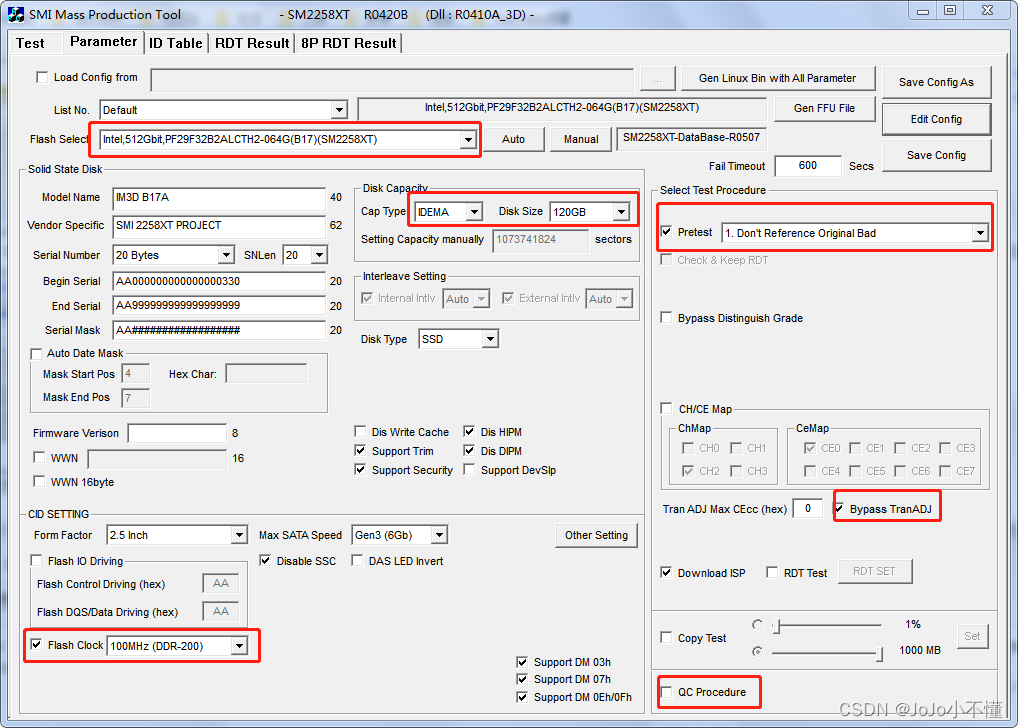Enable the Bypass Distinguish Grade checkbox
The width and height of the screenshot is (1018, 728).
pos(666,318)
